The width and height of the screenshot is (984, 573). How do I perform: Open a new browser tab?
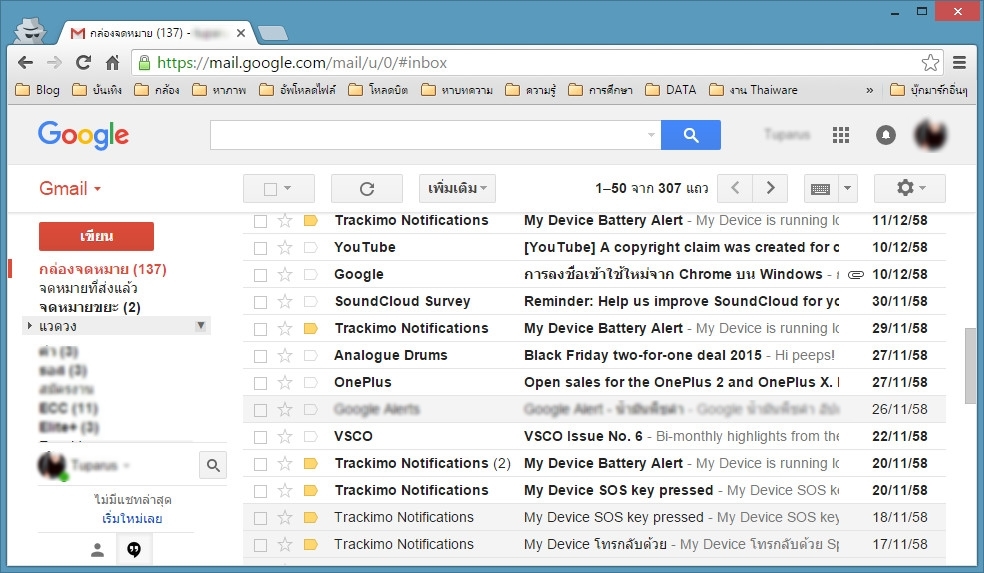273,33
